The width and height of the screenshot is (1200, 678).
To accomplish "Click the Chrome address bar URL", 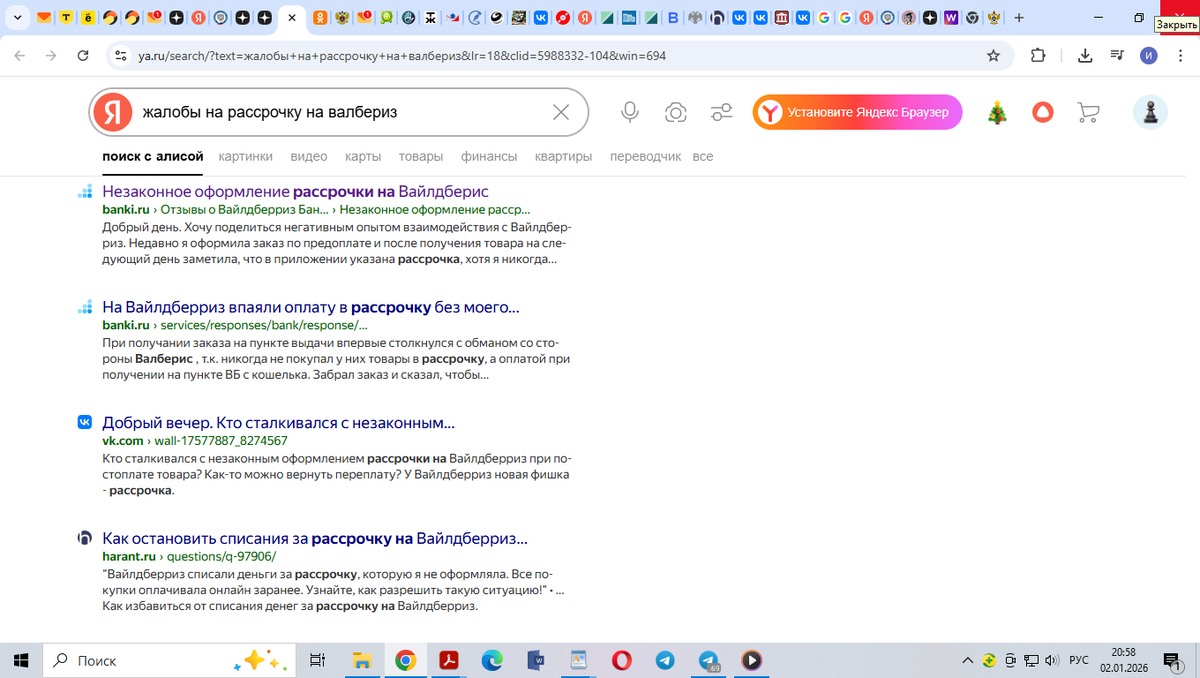I will click(x=402, y=56).
